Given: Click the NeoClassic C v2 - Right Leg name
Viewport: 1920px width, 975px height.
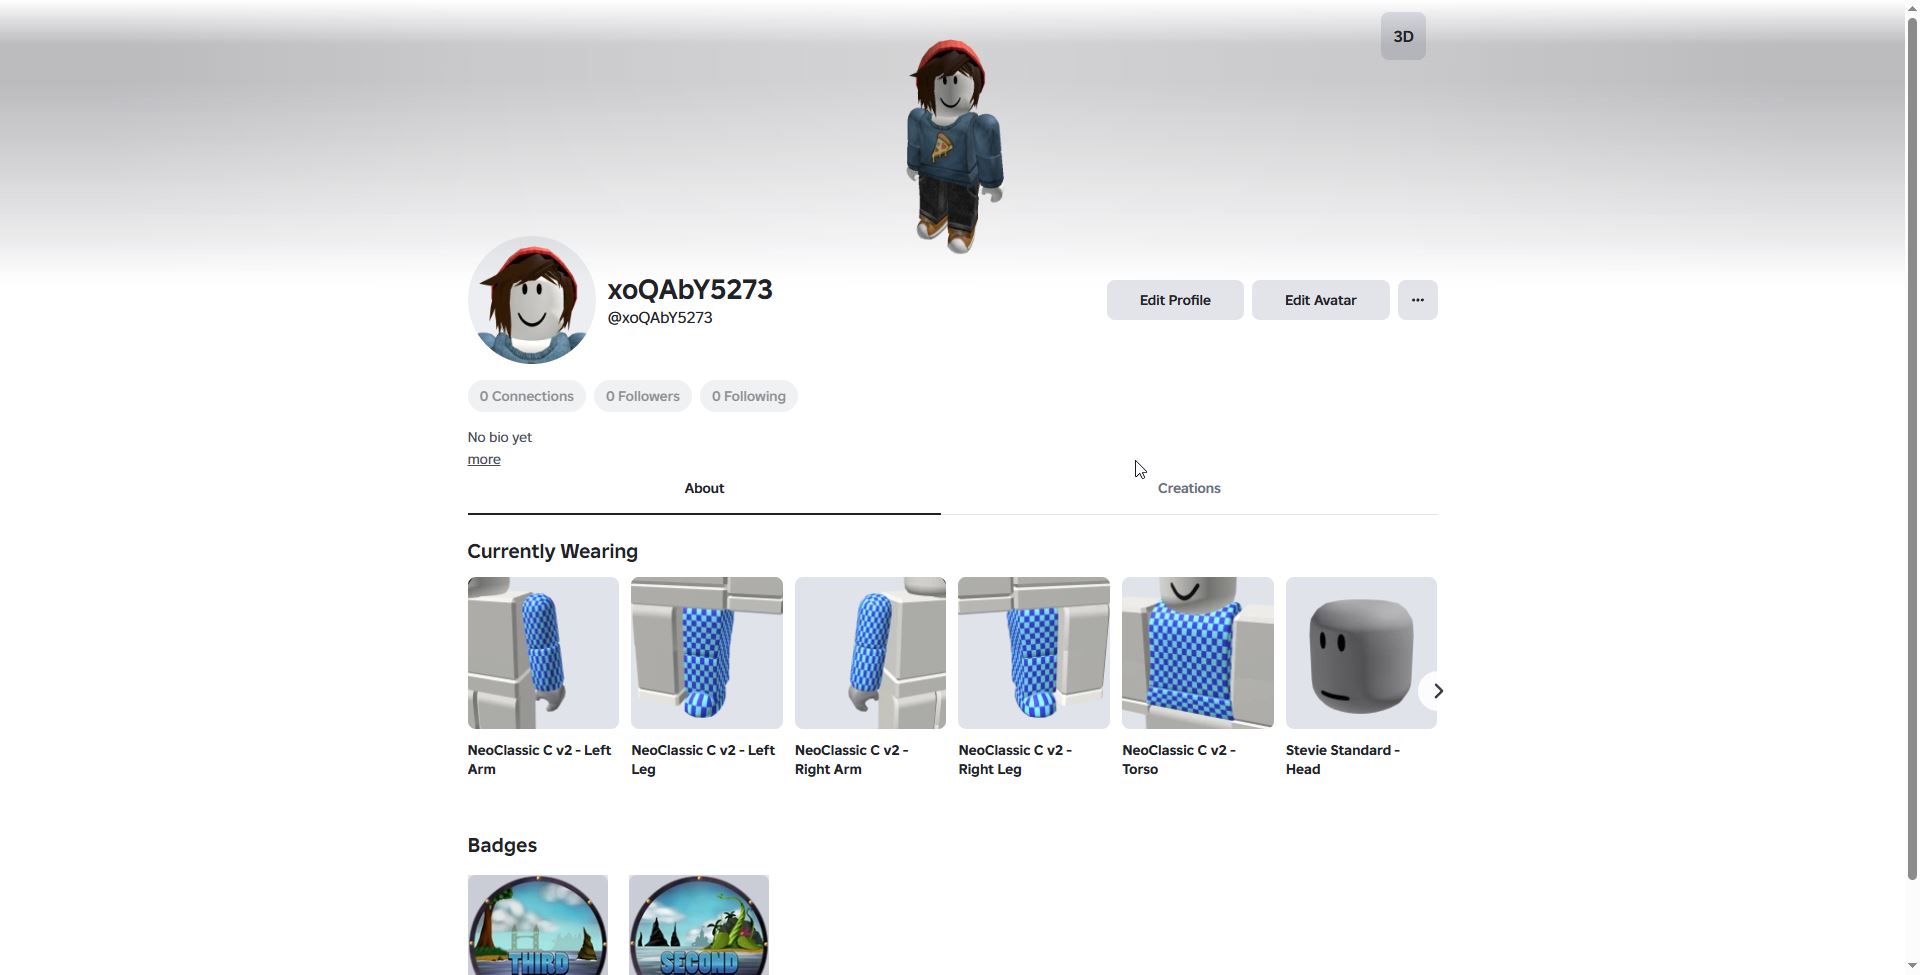Looking at the screenshot, I should [1015, 760].
